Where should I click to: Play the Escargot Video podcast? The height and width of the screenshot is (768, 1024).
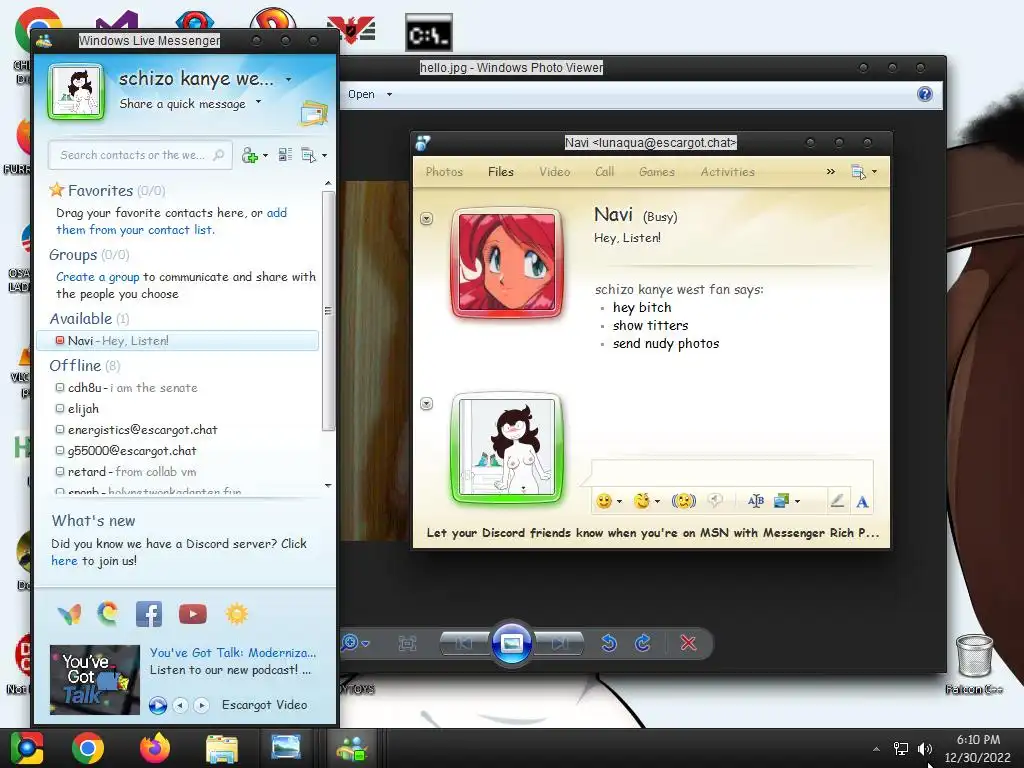[x=157, y=705]
